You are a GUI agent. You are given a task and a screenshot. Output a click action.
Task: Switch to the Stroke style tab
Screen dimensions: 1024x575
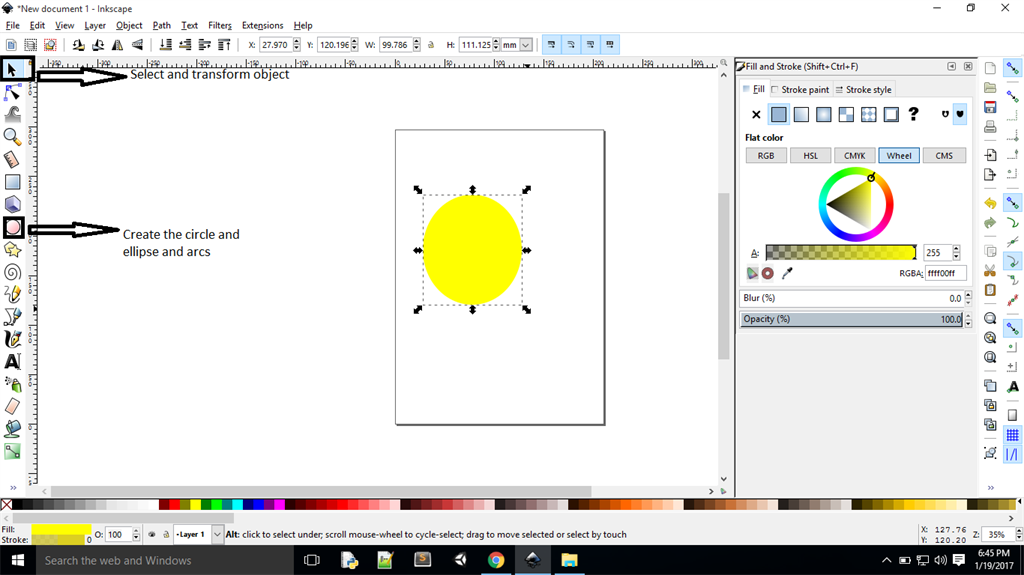point(863,90)
